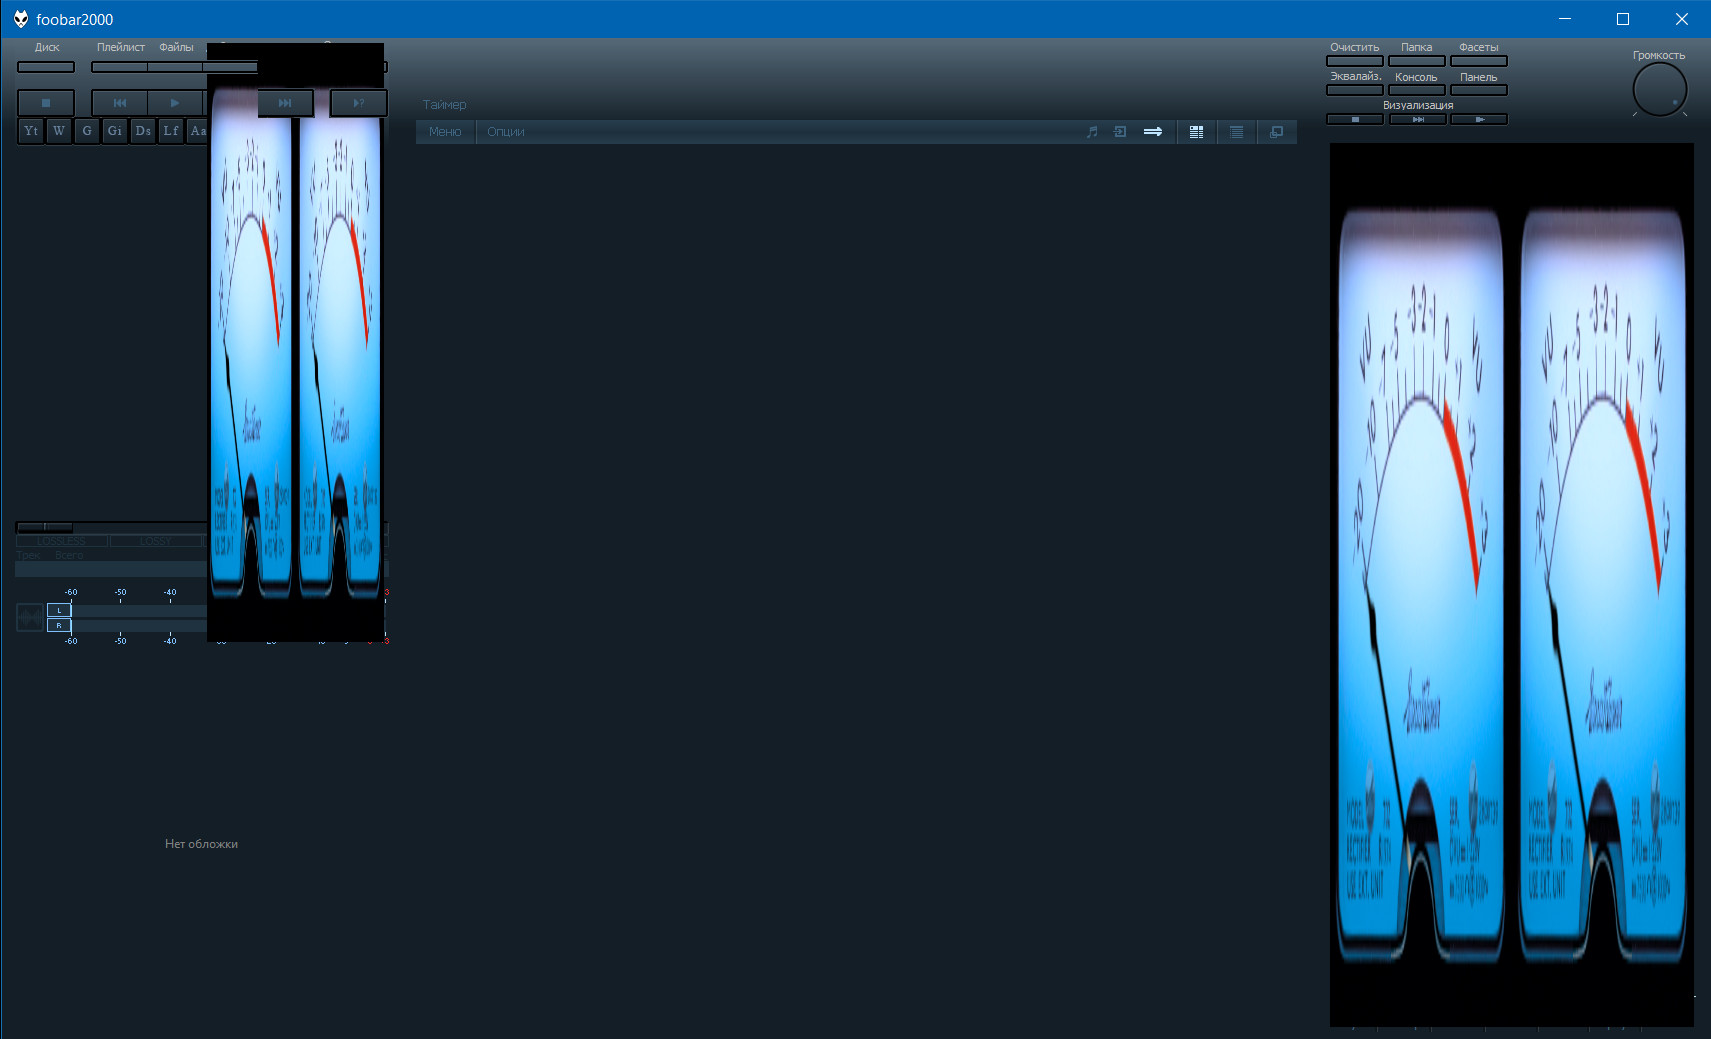Image resolution: width=1711 pixels, height=1039 pixels.
Task: Switch to the list lines view icon
Action: point(1237,132)
